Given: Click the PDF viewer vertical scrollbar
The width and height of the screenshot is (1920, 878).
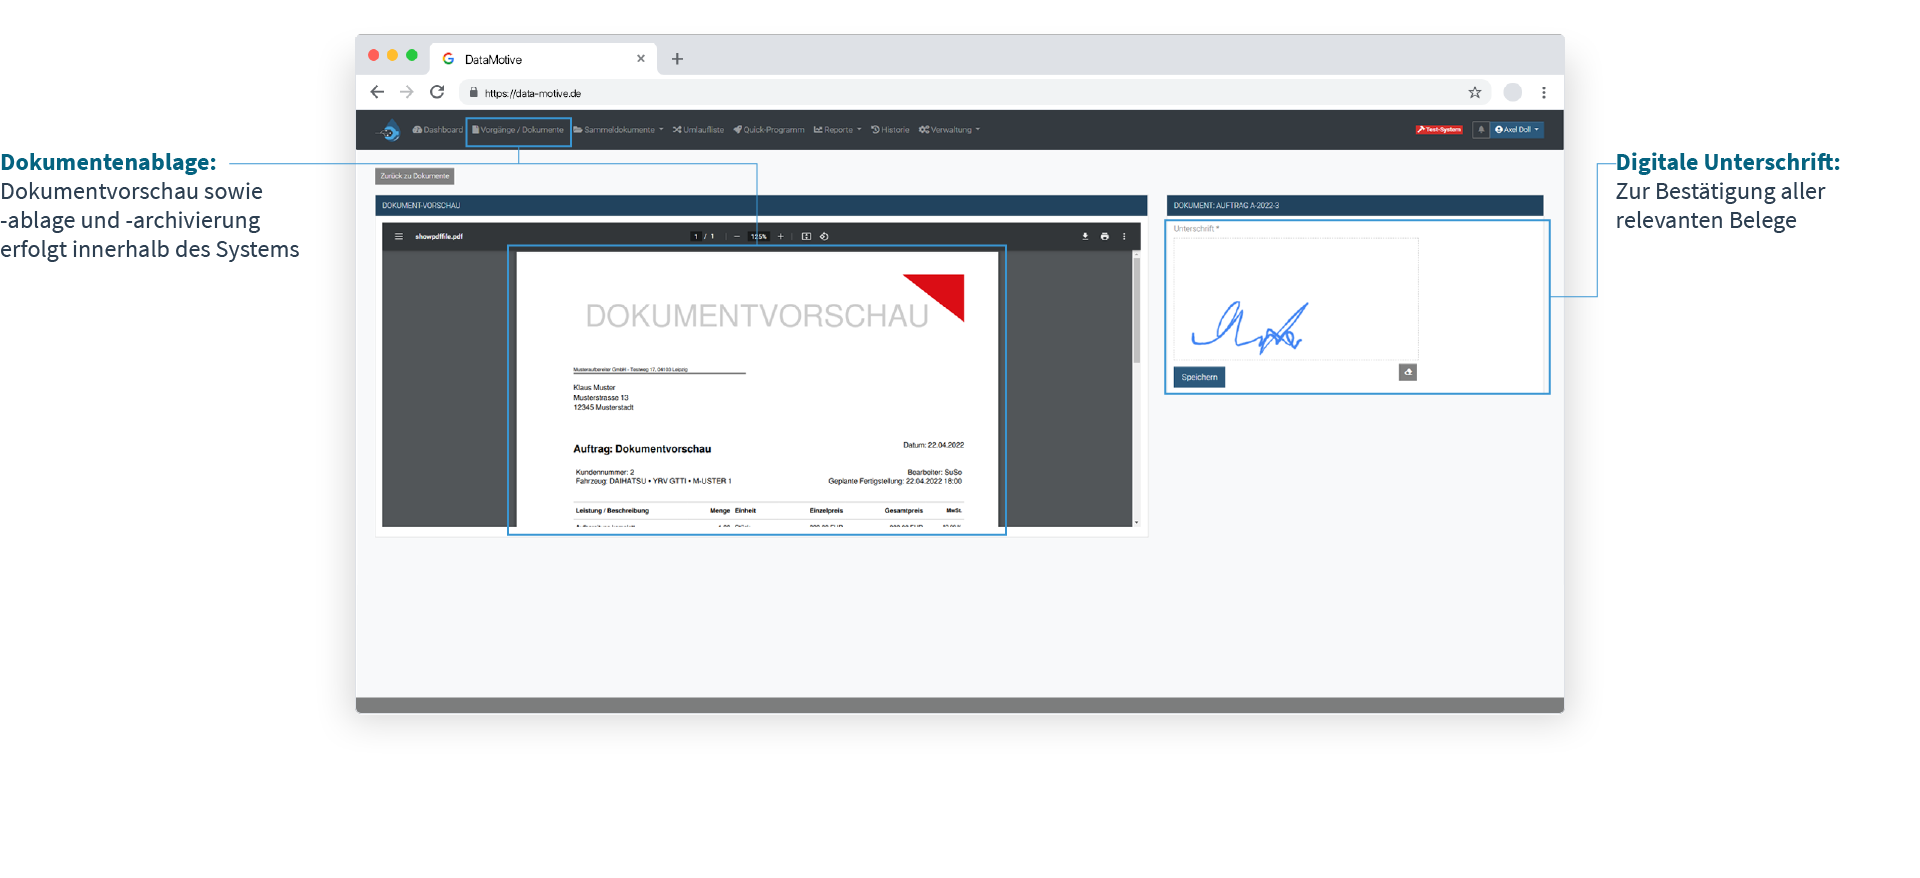Looking at the screenshot, I should pos(1137,310).
